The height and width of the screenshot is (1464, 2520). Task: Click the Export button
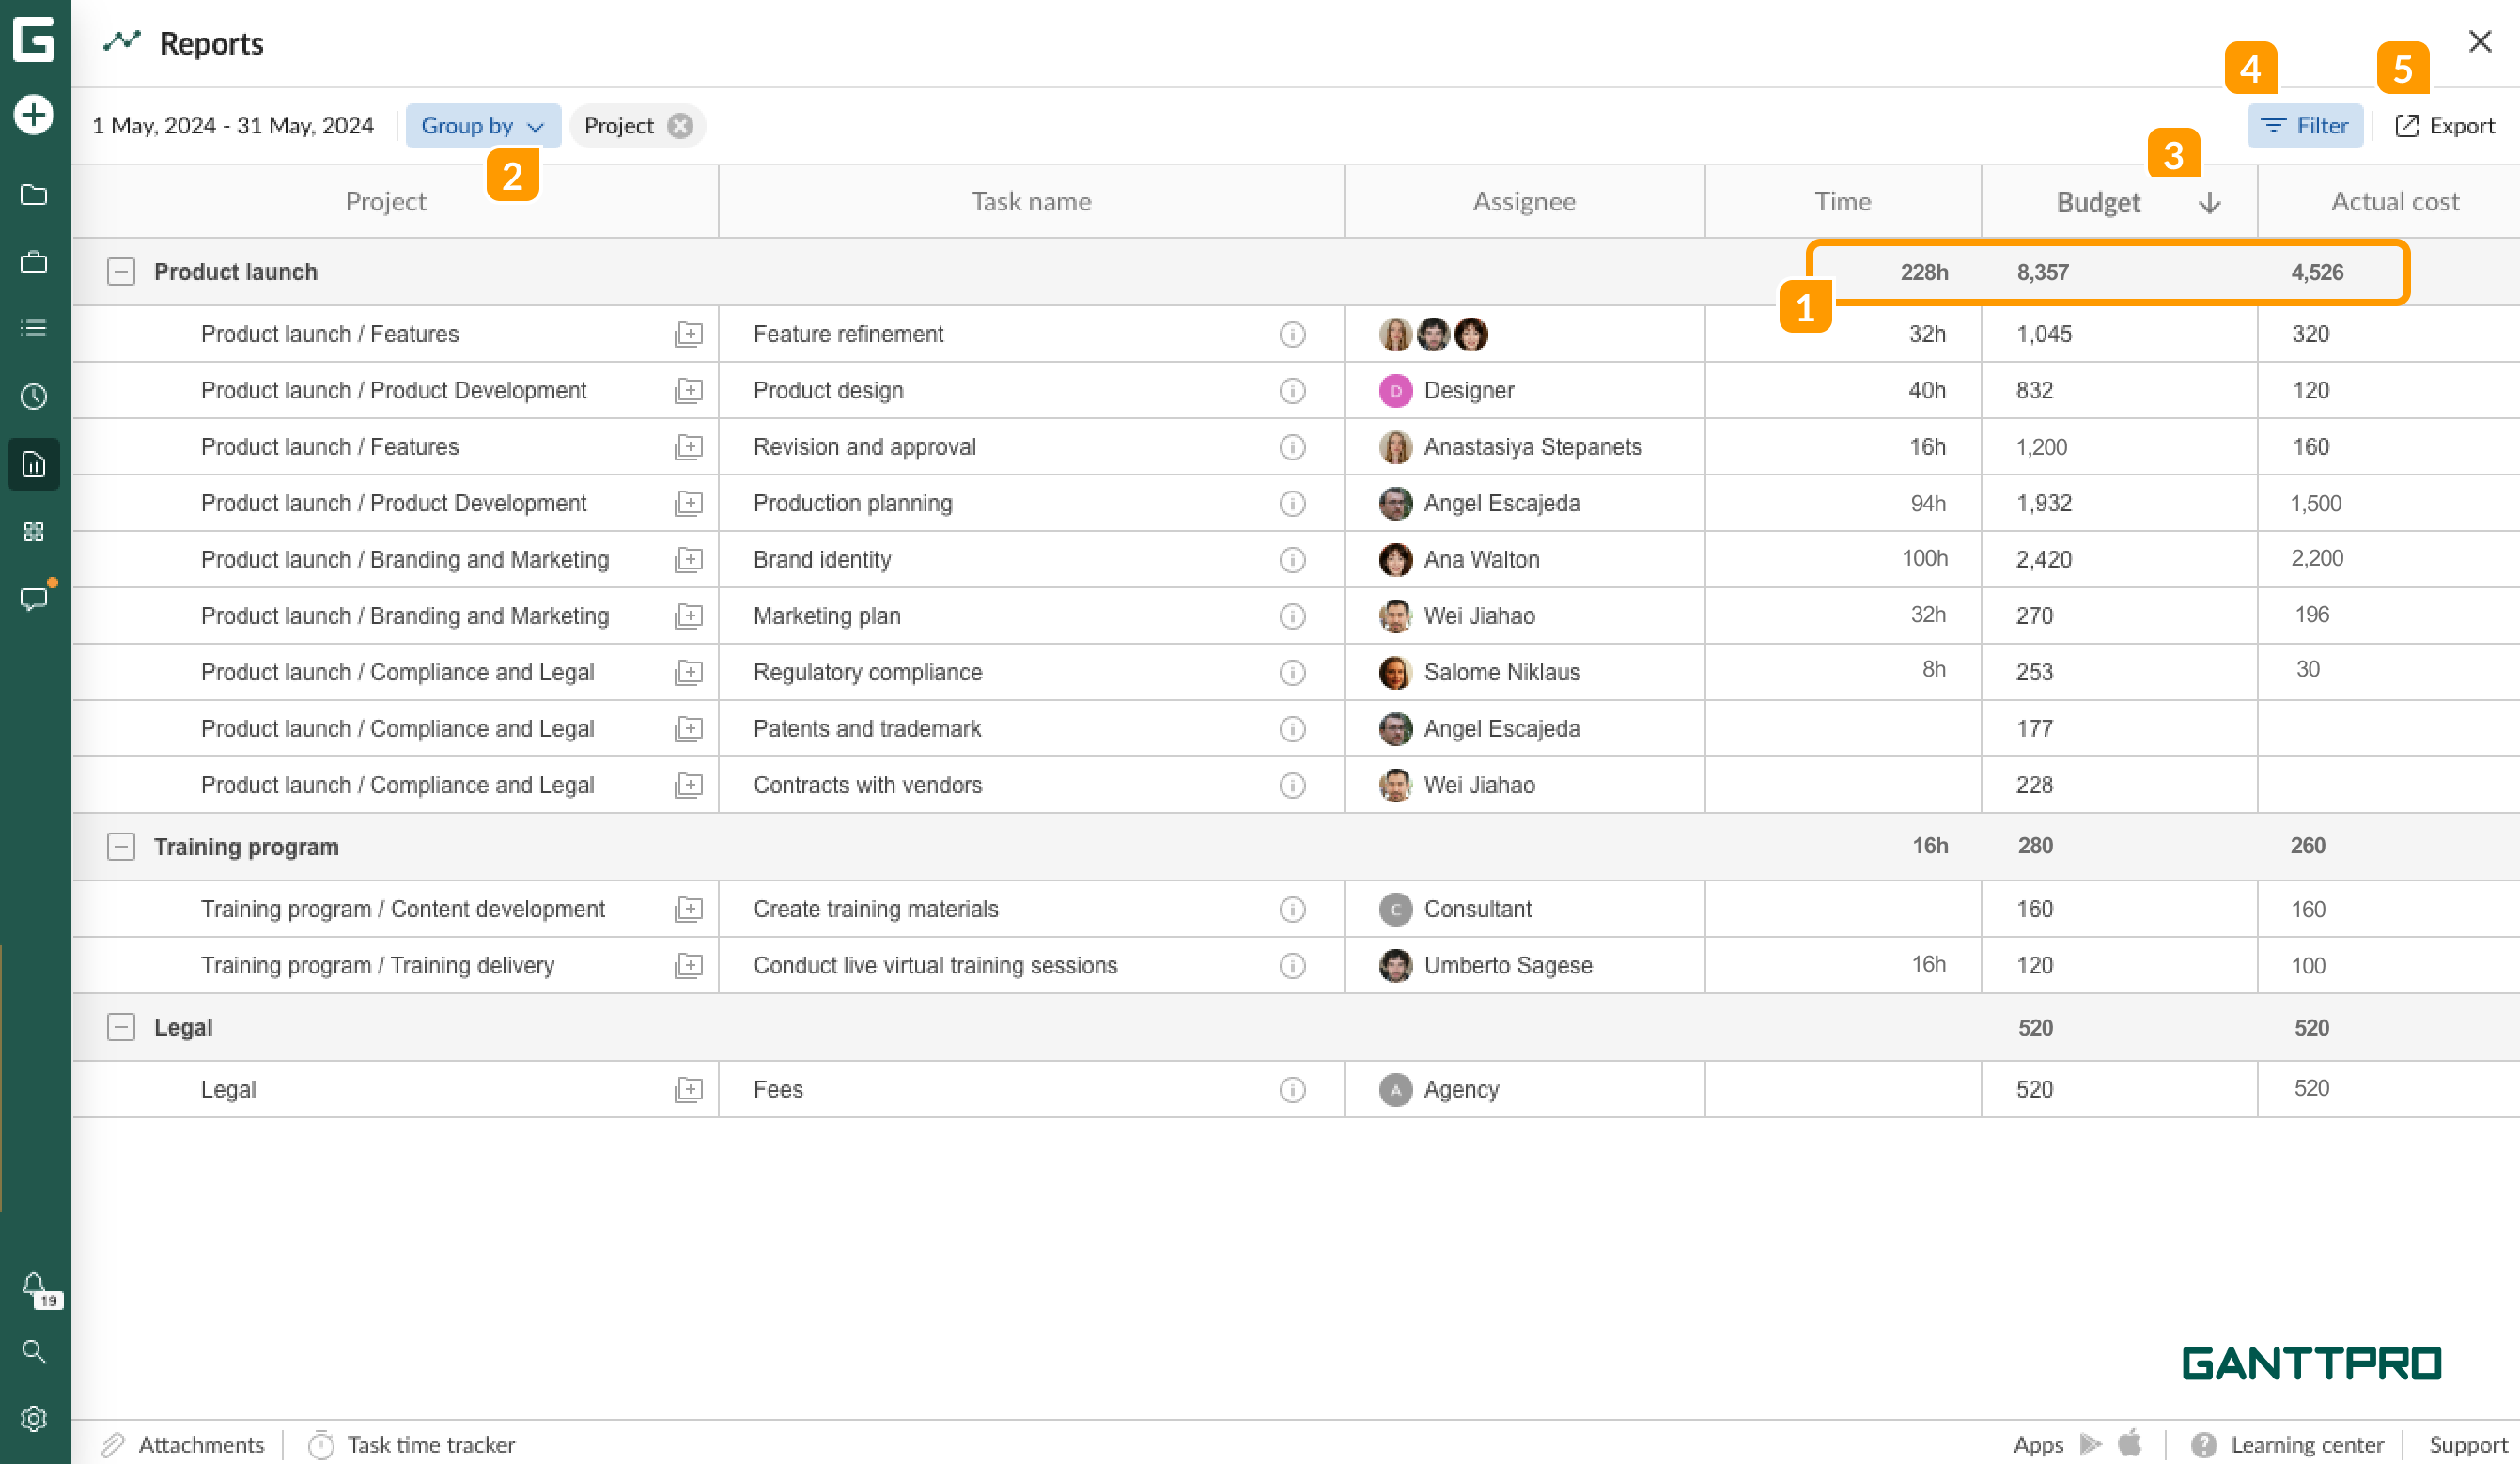click(x=2444, y=126)
